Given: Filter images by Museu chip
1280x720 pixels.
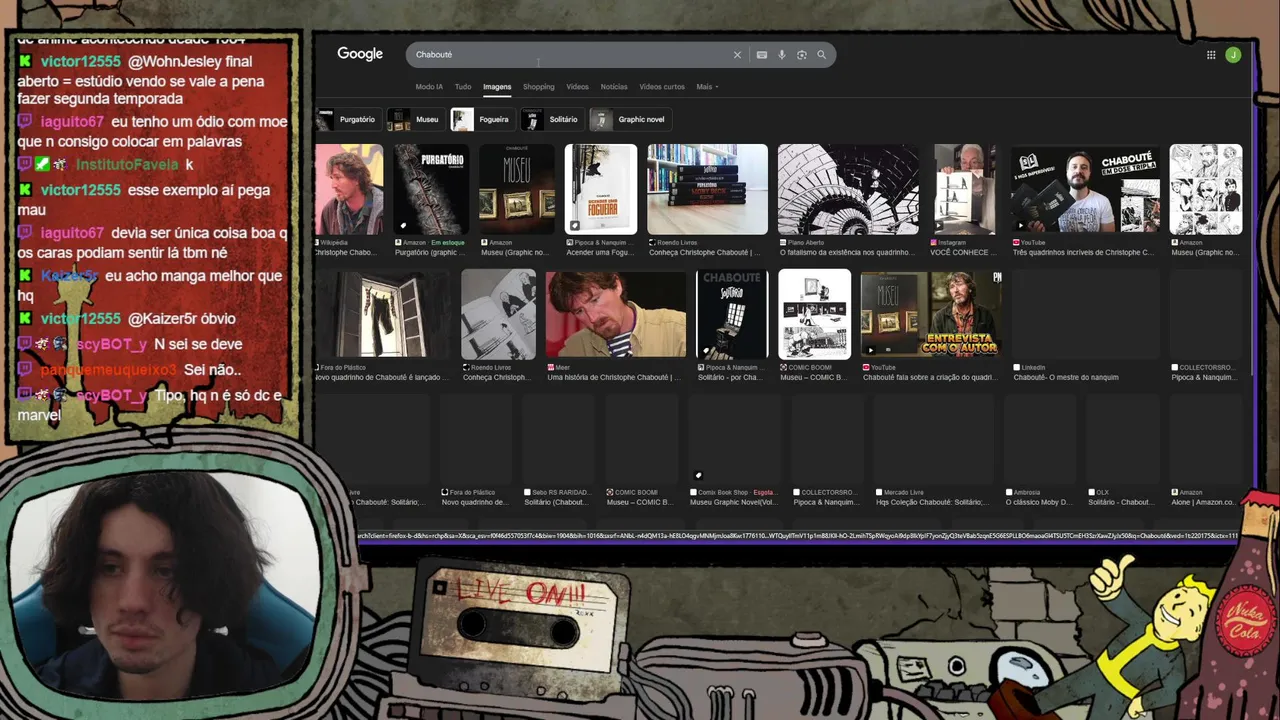Looking at the screenshot, I should click(x=415, y=120).
